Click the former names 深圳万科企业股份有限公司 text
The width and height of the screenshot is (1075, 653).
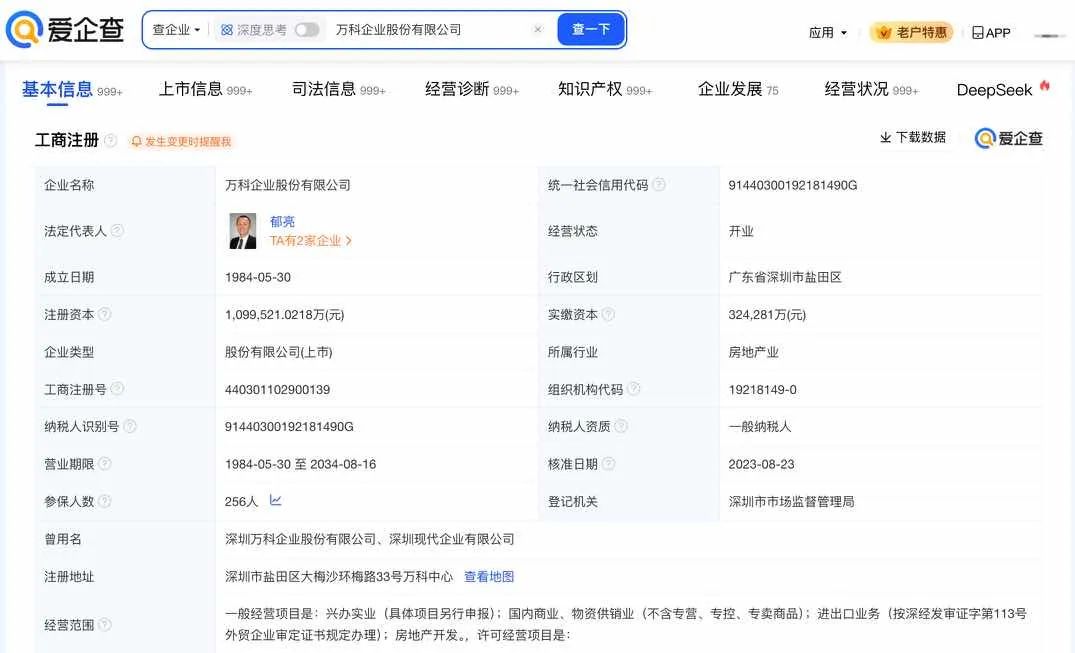click(301, 539)
